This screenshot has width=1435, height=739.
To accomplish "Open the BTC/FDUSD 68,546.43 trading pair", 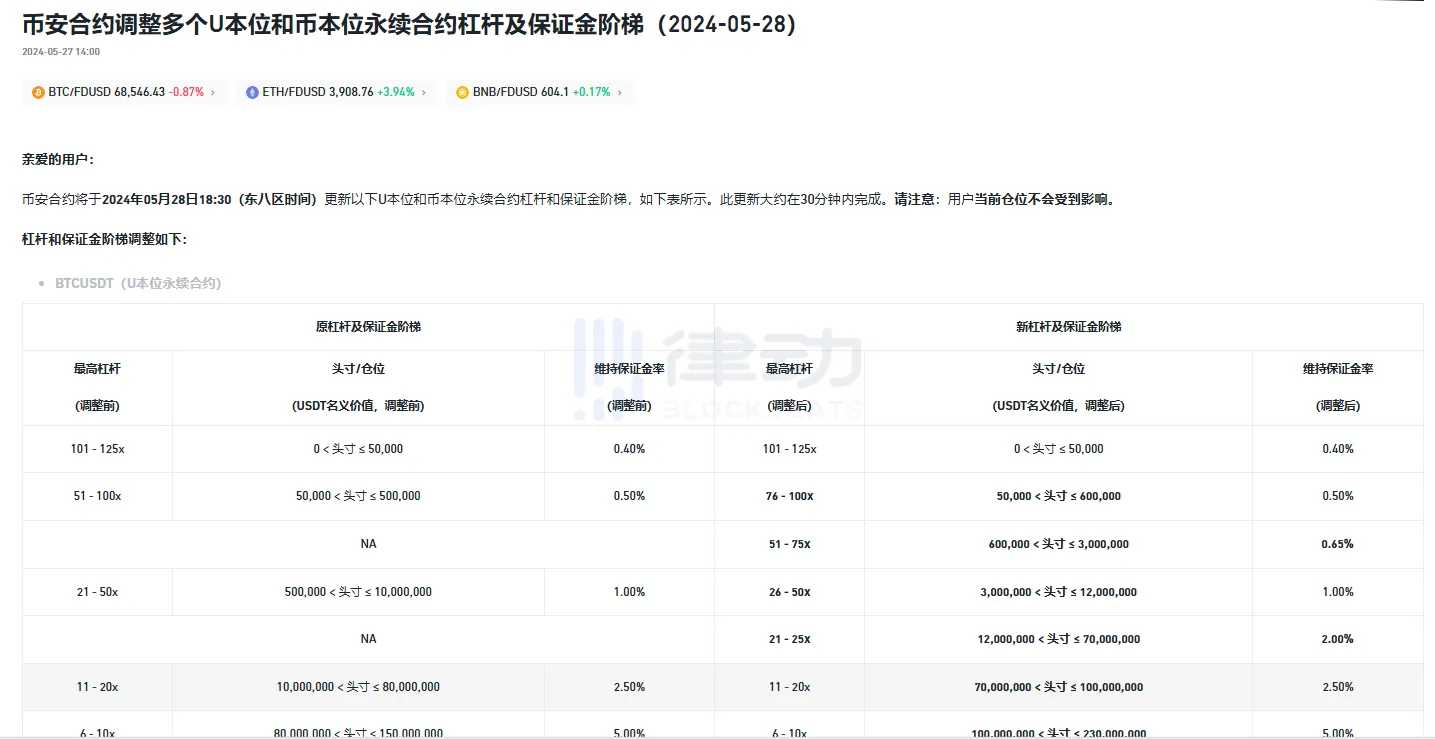I will [x=107, y=92].
